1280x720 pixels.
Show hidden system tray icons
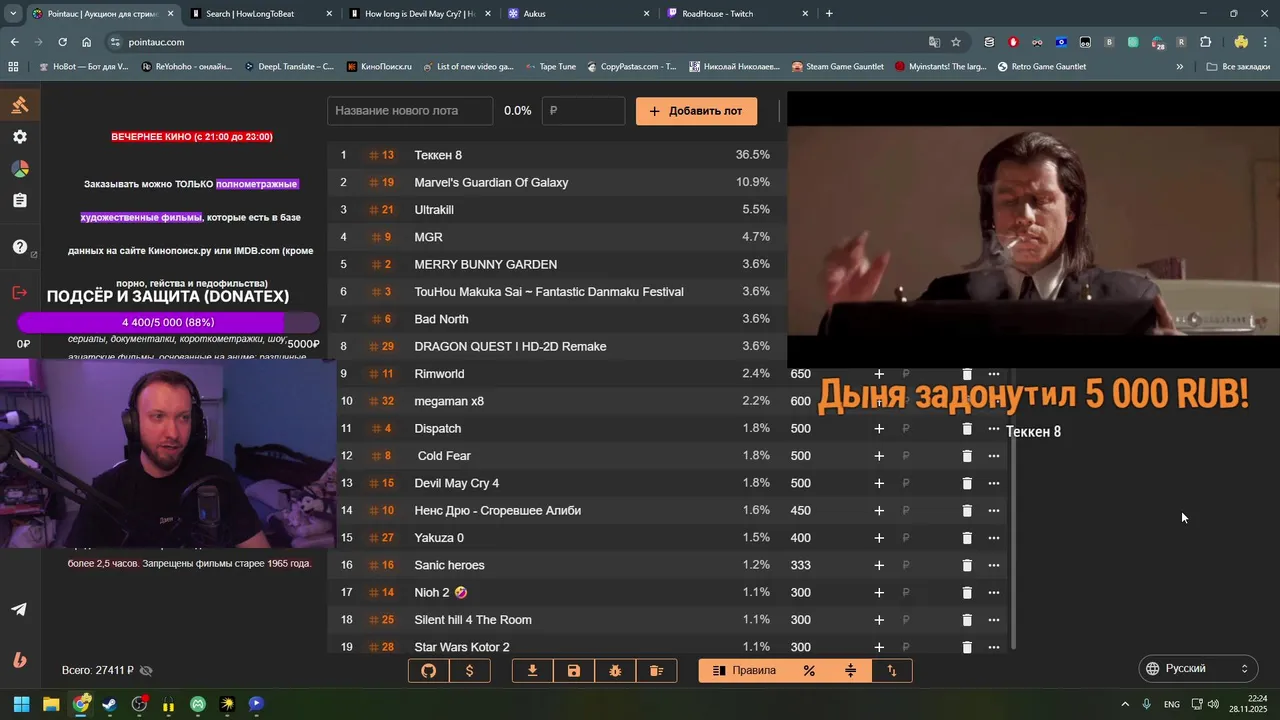point(1125,704)
